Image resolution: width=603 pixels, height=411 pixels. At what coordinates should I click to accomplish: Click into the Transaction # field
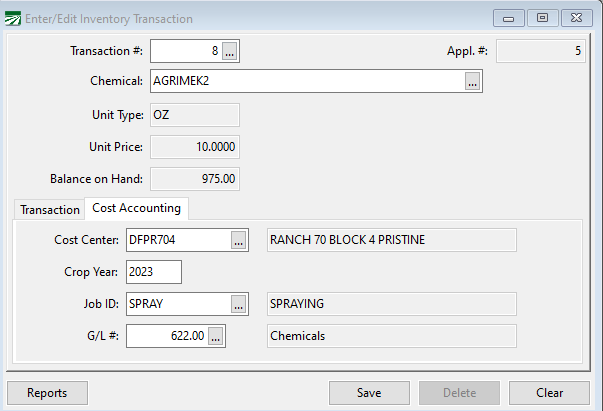tap(185, 50)
